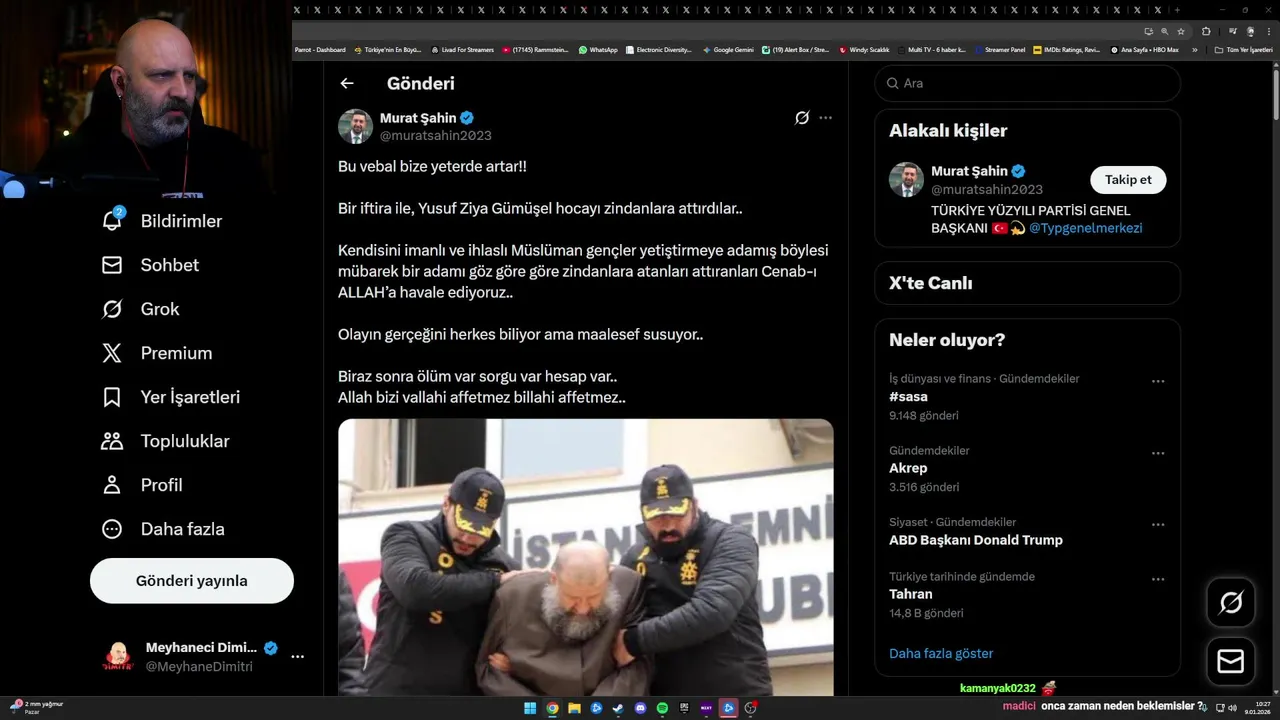Open Discord from the taskbar
The width and height of the screenshot is (1280, 720).
(641, 708)
